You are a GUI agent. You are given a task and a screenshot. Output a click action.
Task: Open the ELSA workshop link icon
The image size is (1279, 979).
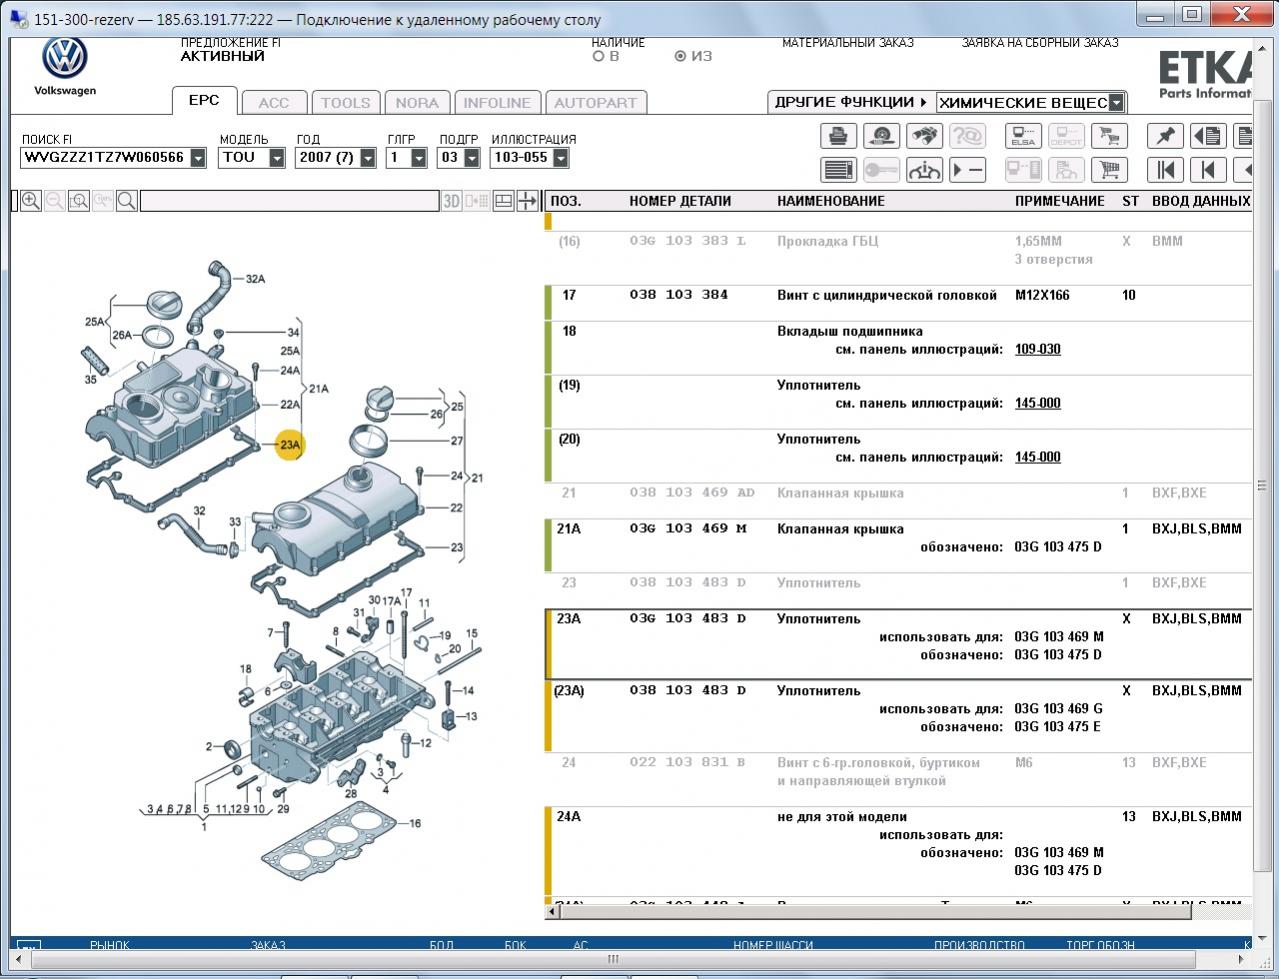click(x=1022, y=136)
